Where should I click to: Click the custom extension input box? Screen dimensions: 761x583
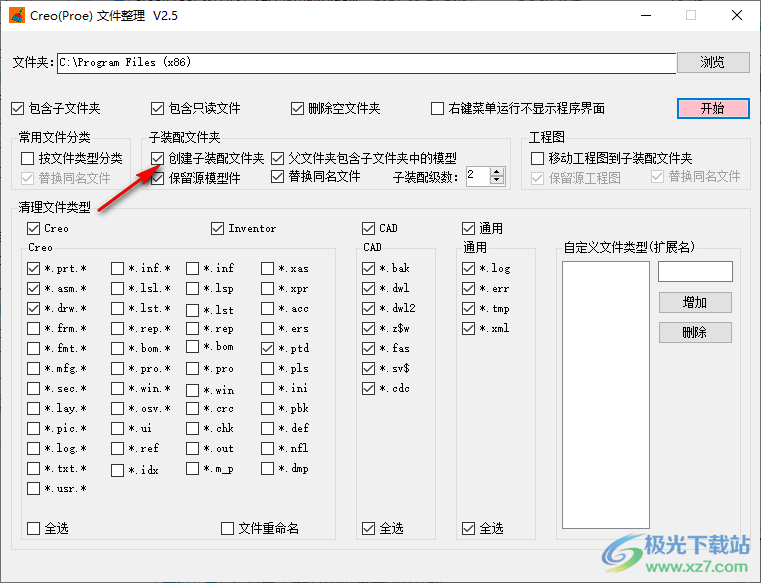(x=695, y=271)
